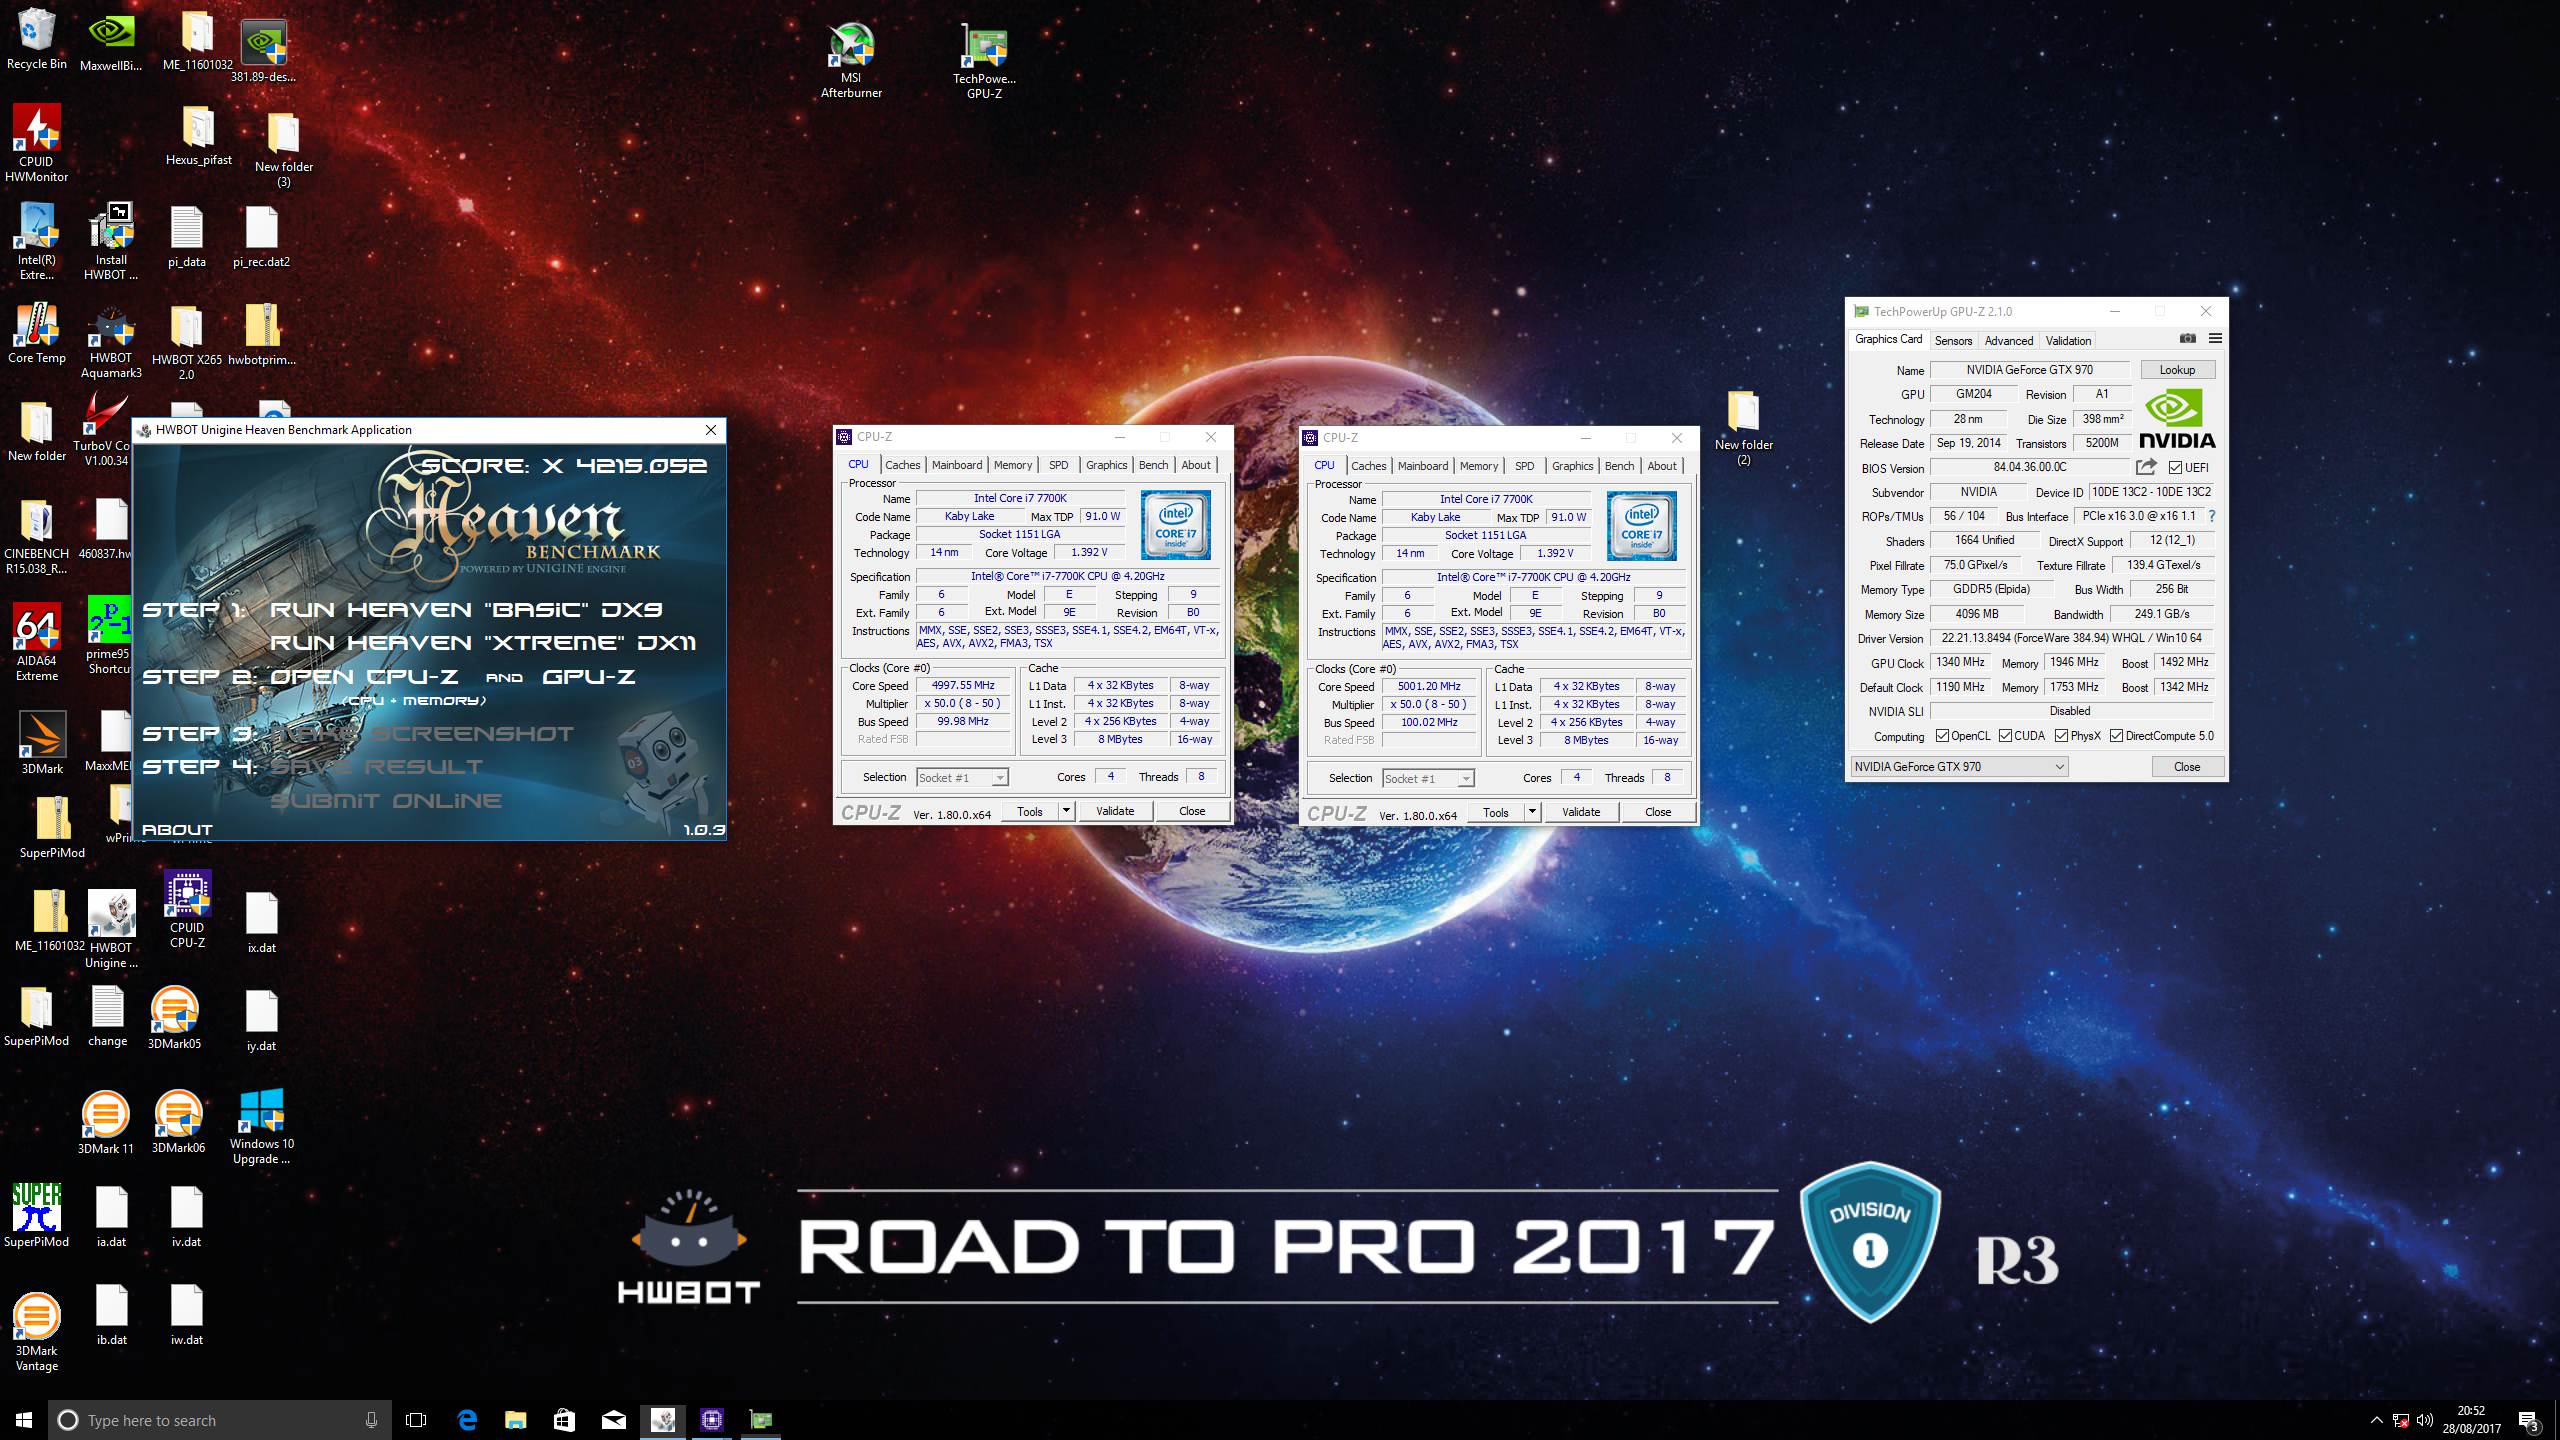Open the 3DMark Vantage desktop icon

coord(36,1330)
